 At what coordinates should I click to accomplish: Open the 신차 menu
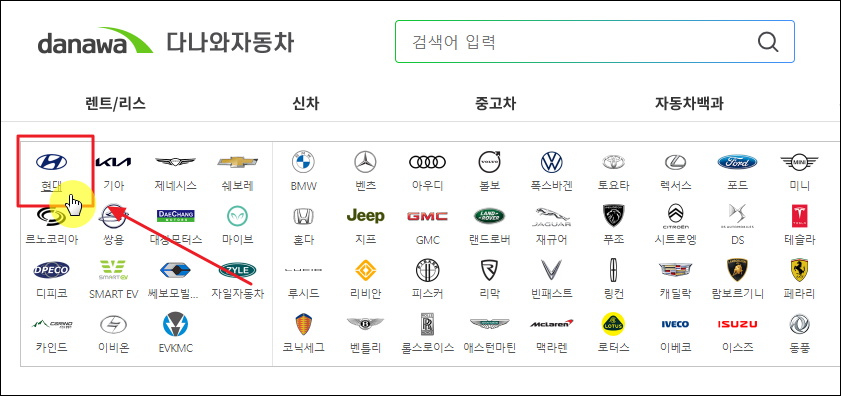point(306,103)
